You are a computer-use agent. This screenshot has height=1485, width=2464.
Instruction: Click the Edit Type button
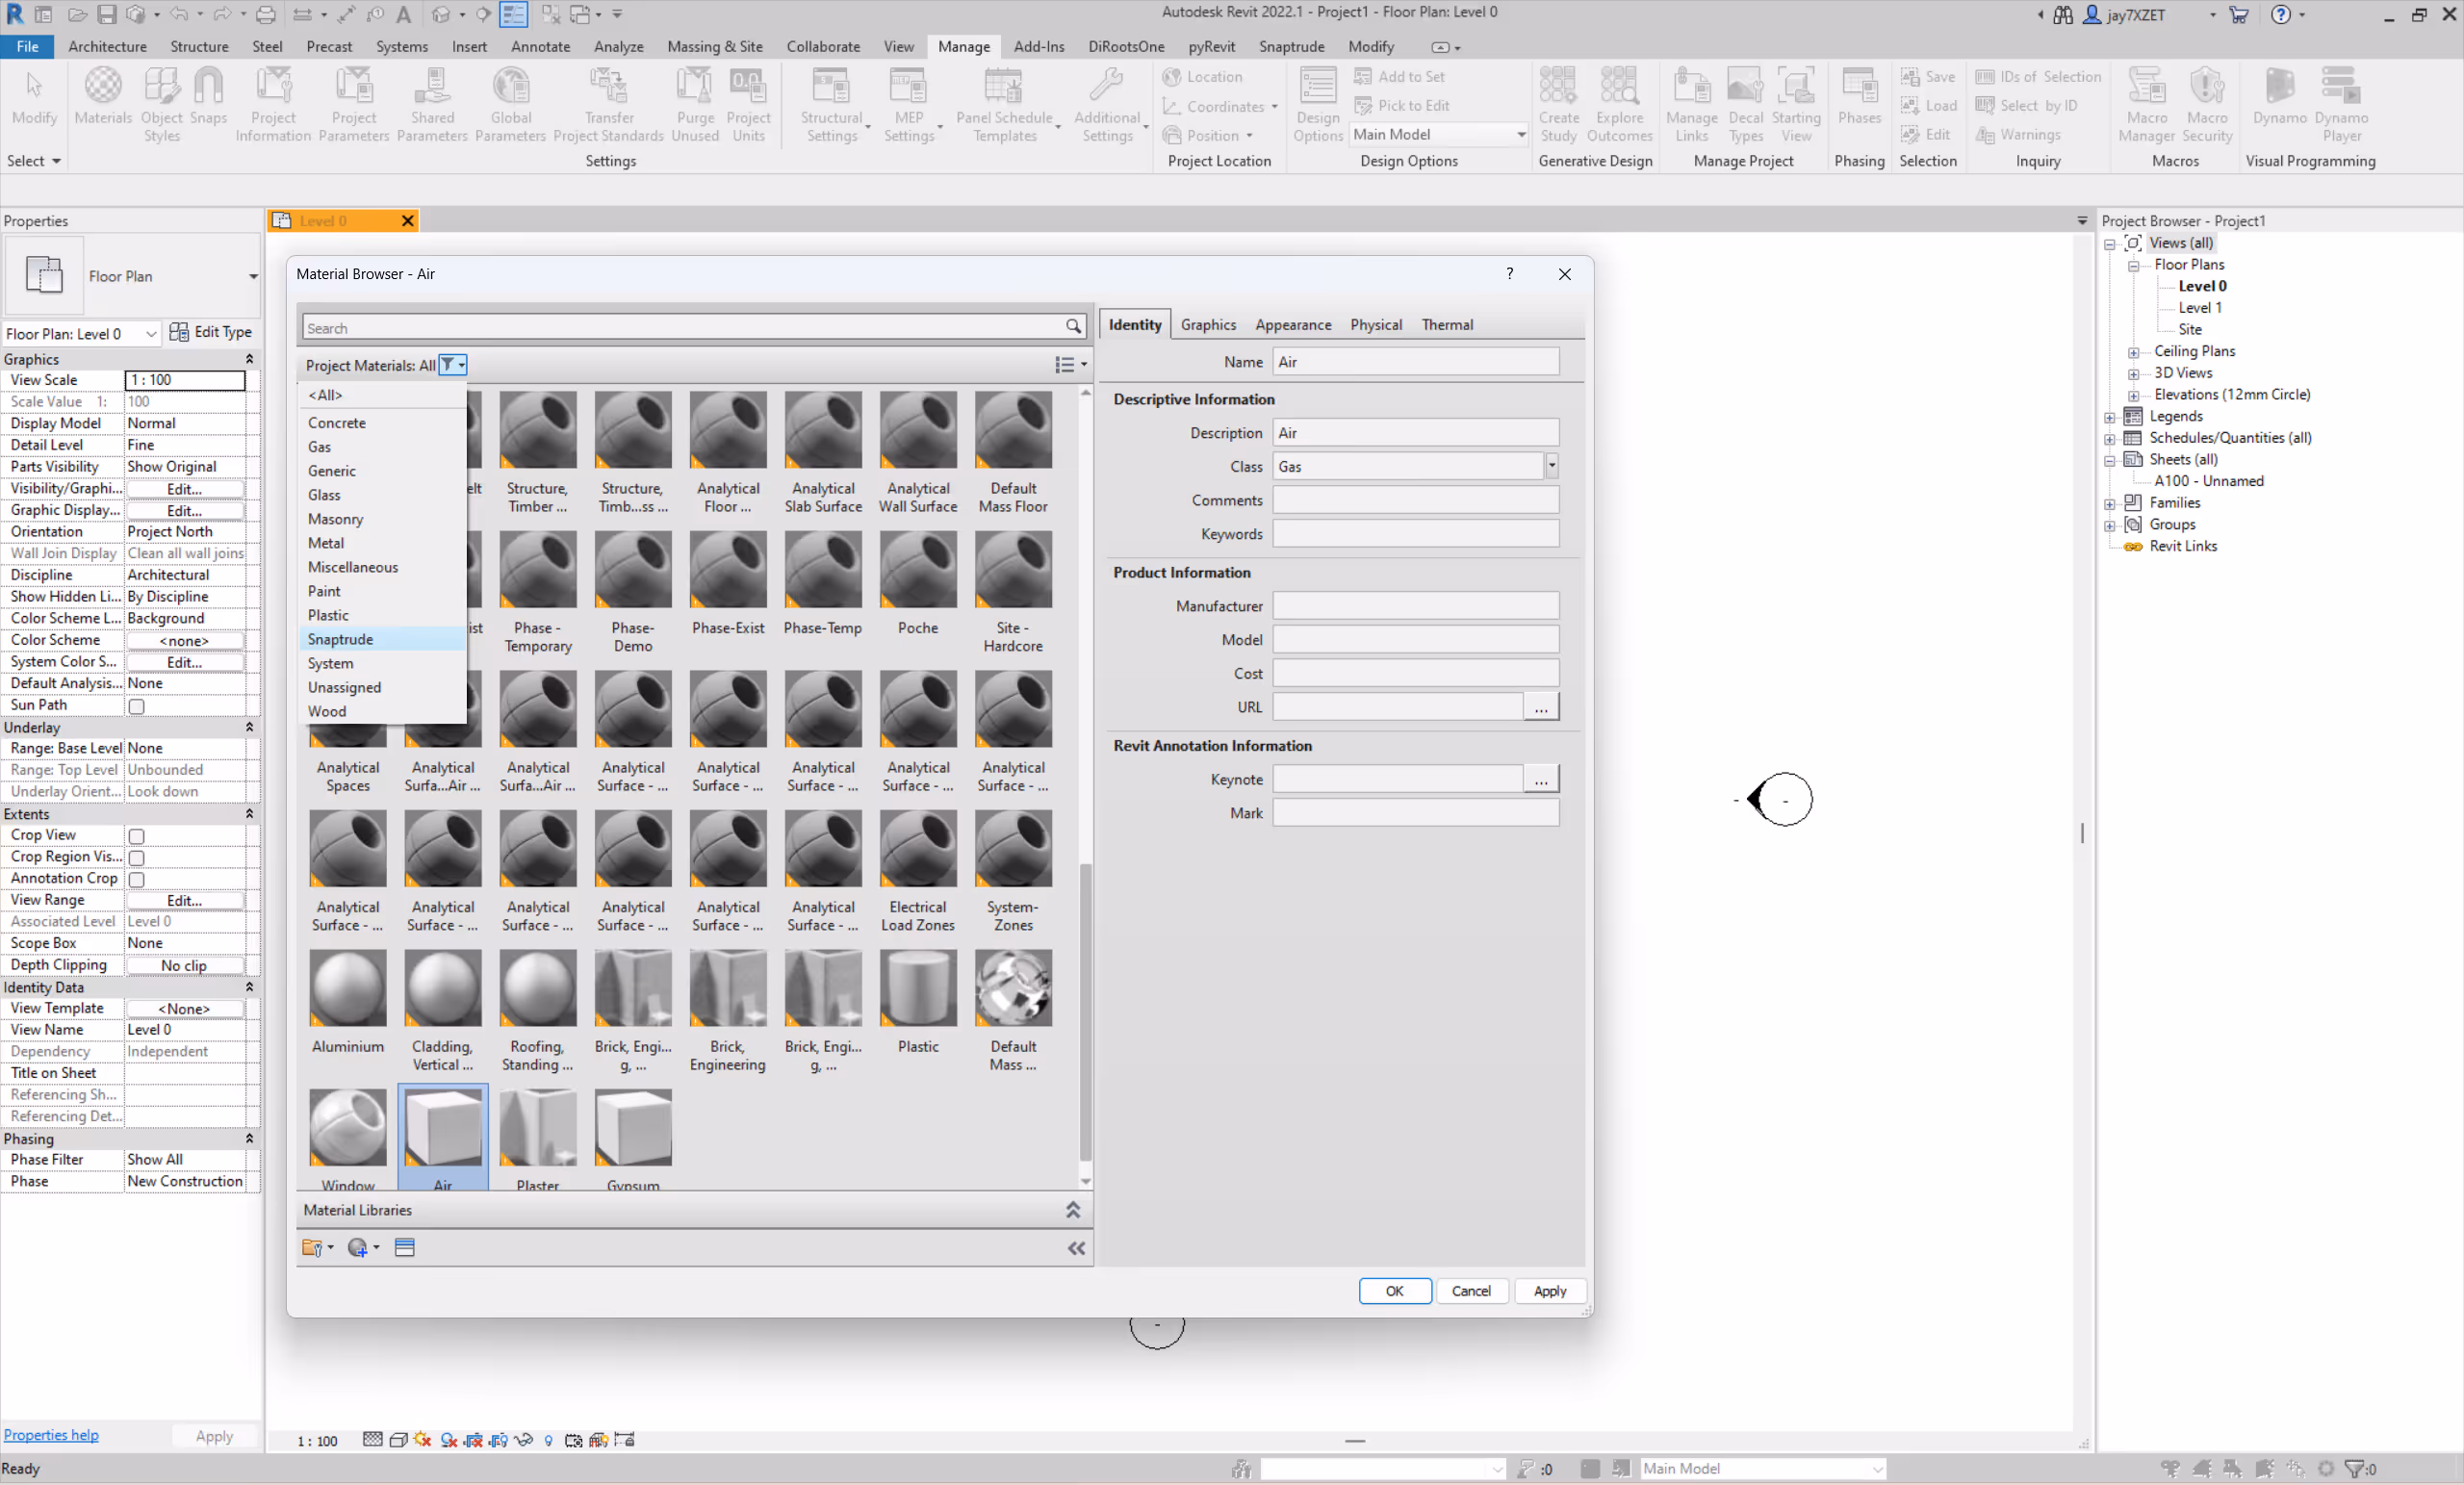(211, 332)
